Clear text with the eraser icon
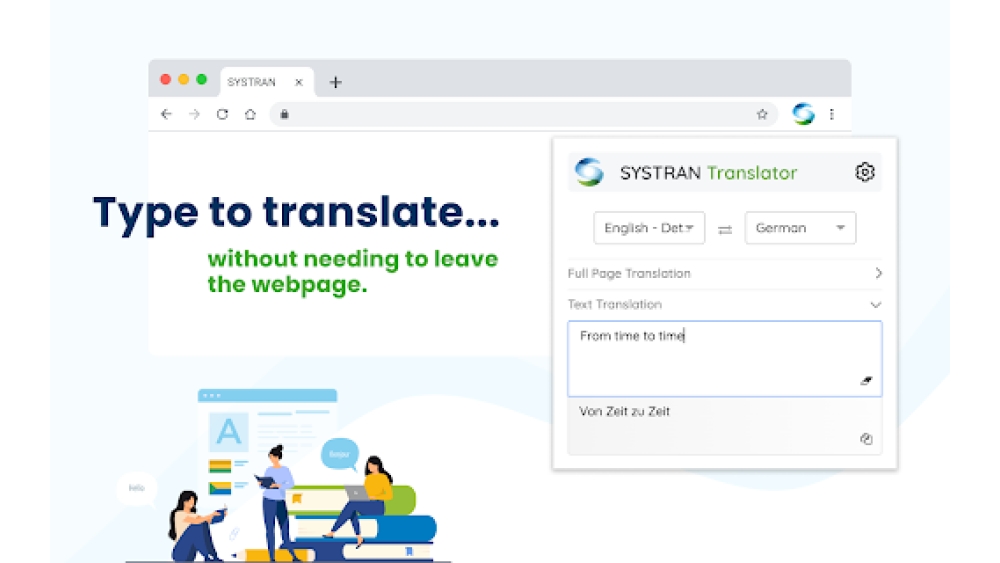The height and width of the screenshot is (563, 1000). click(866, 381)
